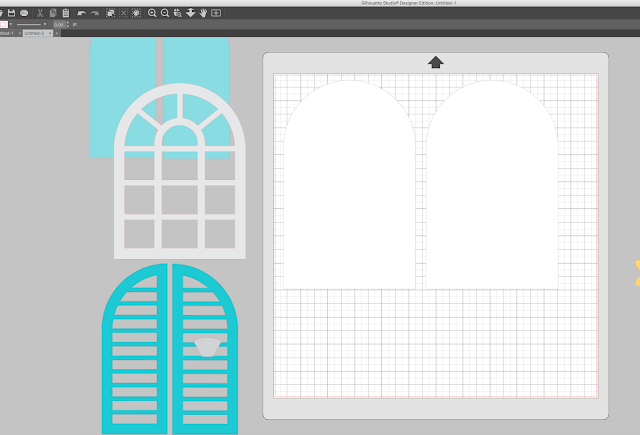The width and height of the screenshot is (640, 435).
Task: Switch to the Untitled-1 tab
Action: 7,33
